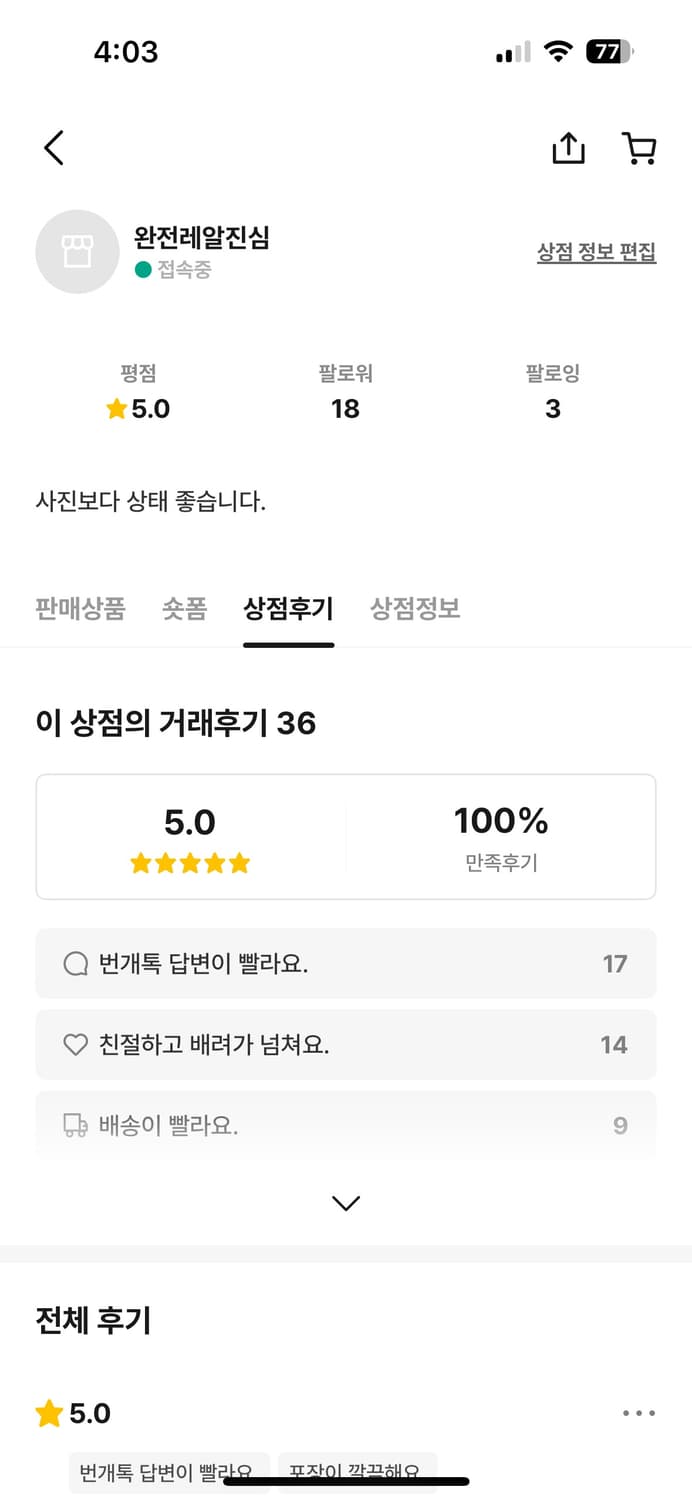
Task: Tap the 팔로잉 count 3
Action: click(x=552, y=408)
